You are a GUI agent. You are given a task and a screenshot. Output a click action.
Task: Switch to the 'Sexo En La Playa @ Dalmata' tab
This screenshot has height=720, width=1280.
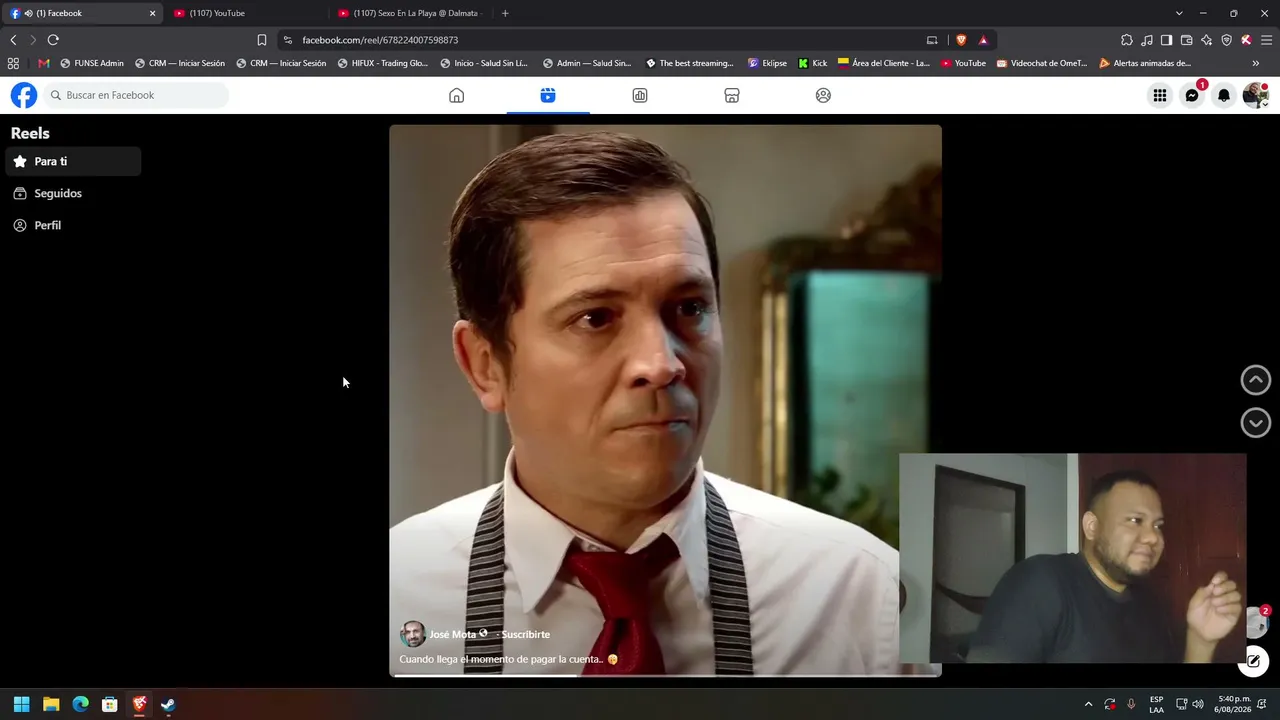tap(410, 13)
